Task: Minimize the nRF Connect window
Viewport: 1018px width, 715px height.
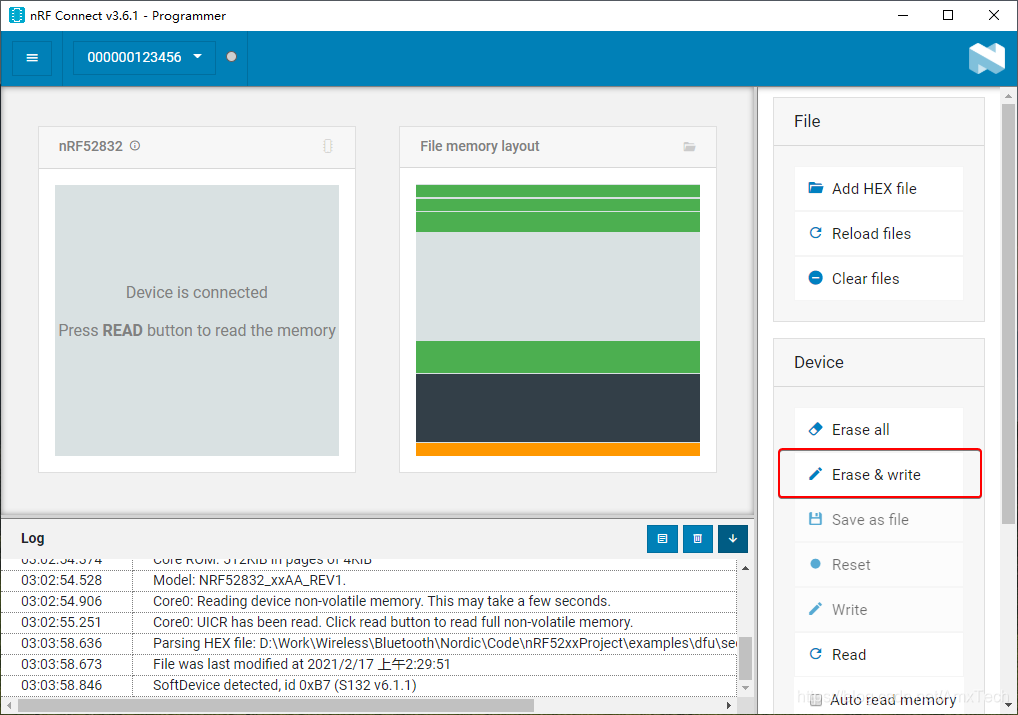Action: click(x=902, y=16)
